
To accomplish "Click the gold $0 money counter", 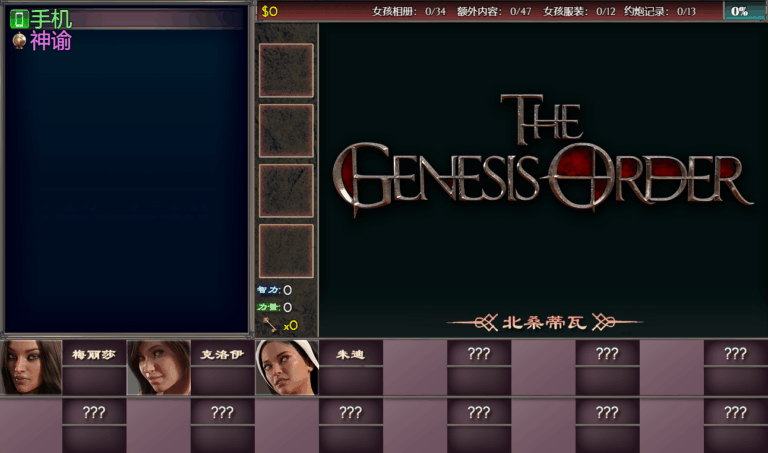I will pos(270,11).
